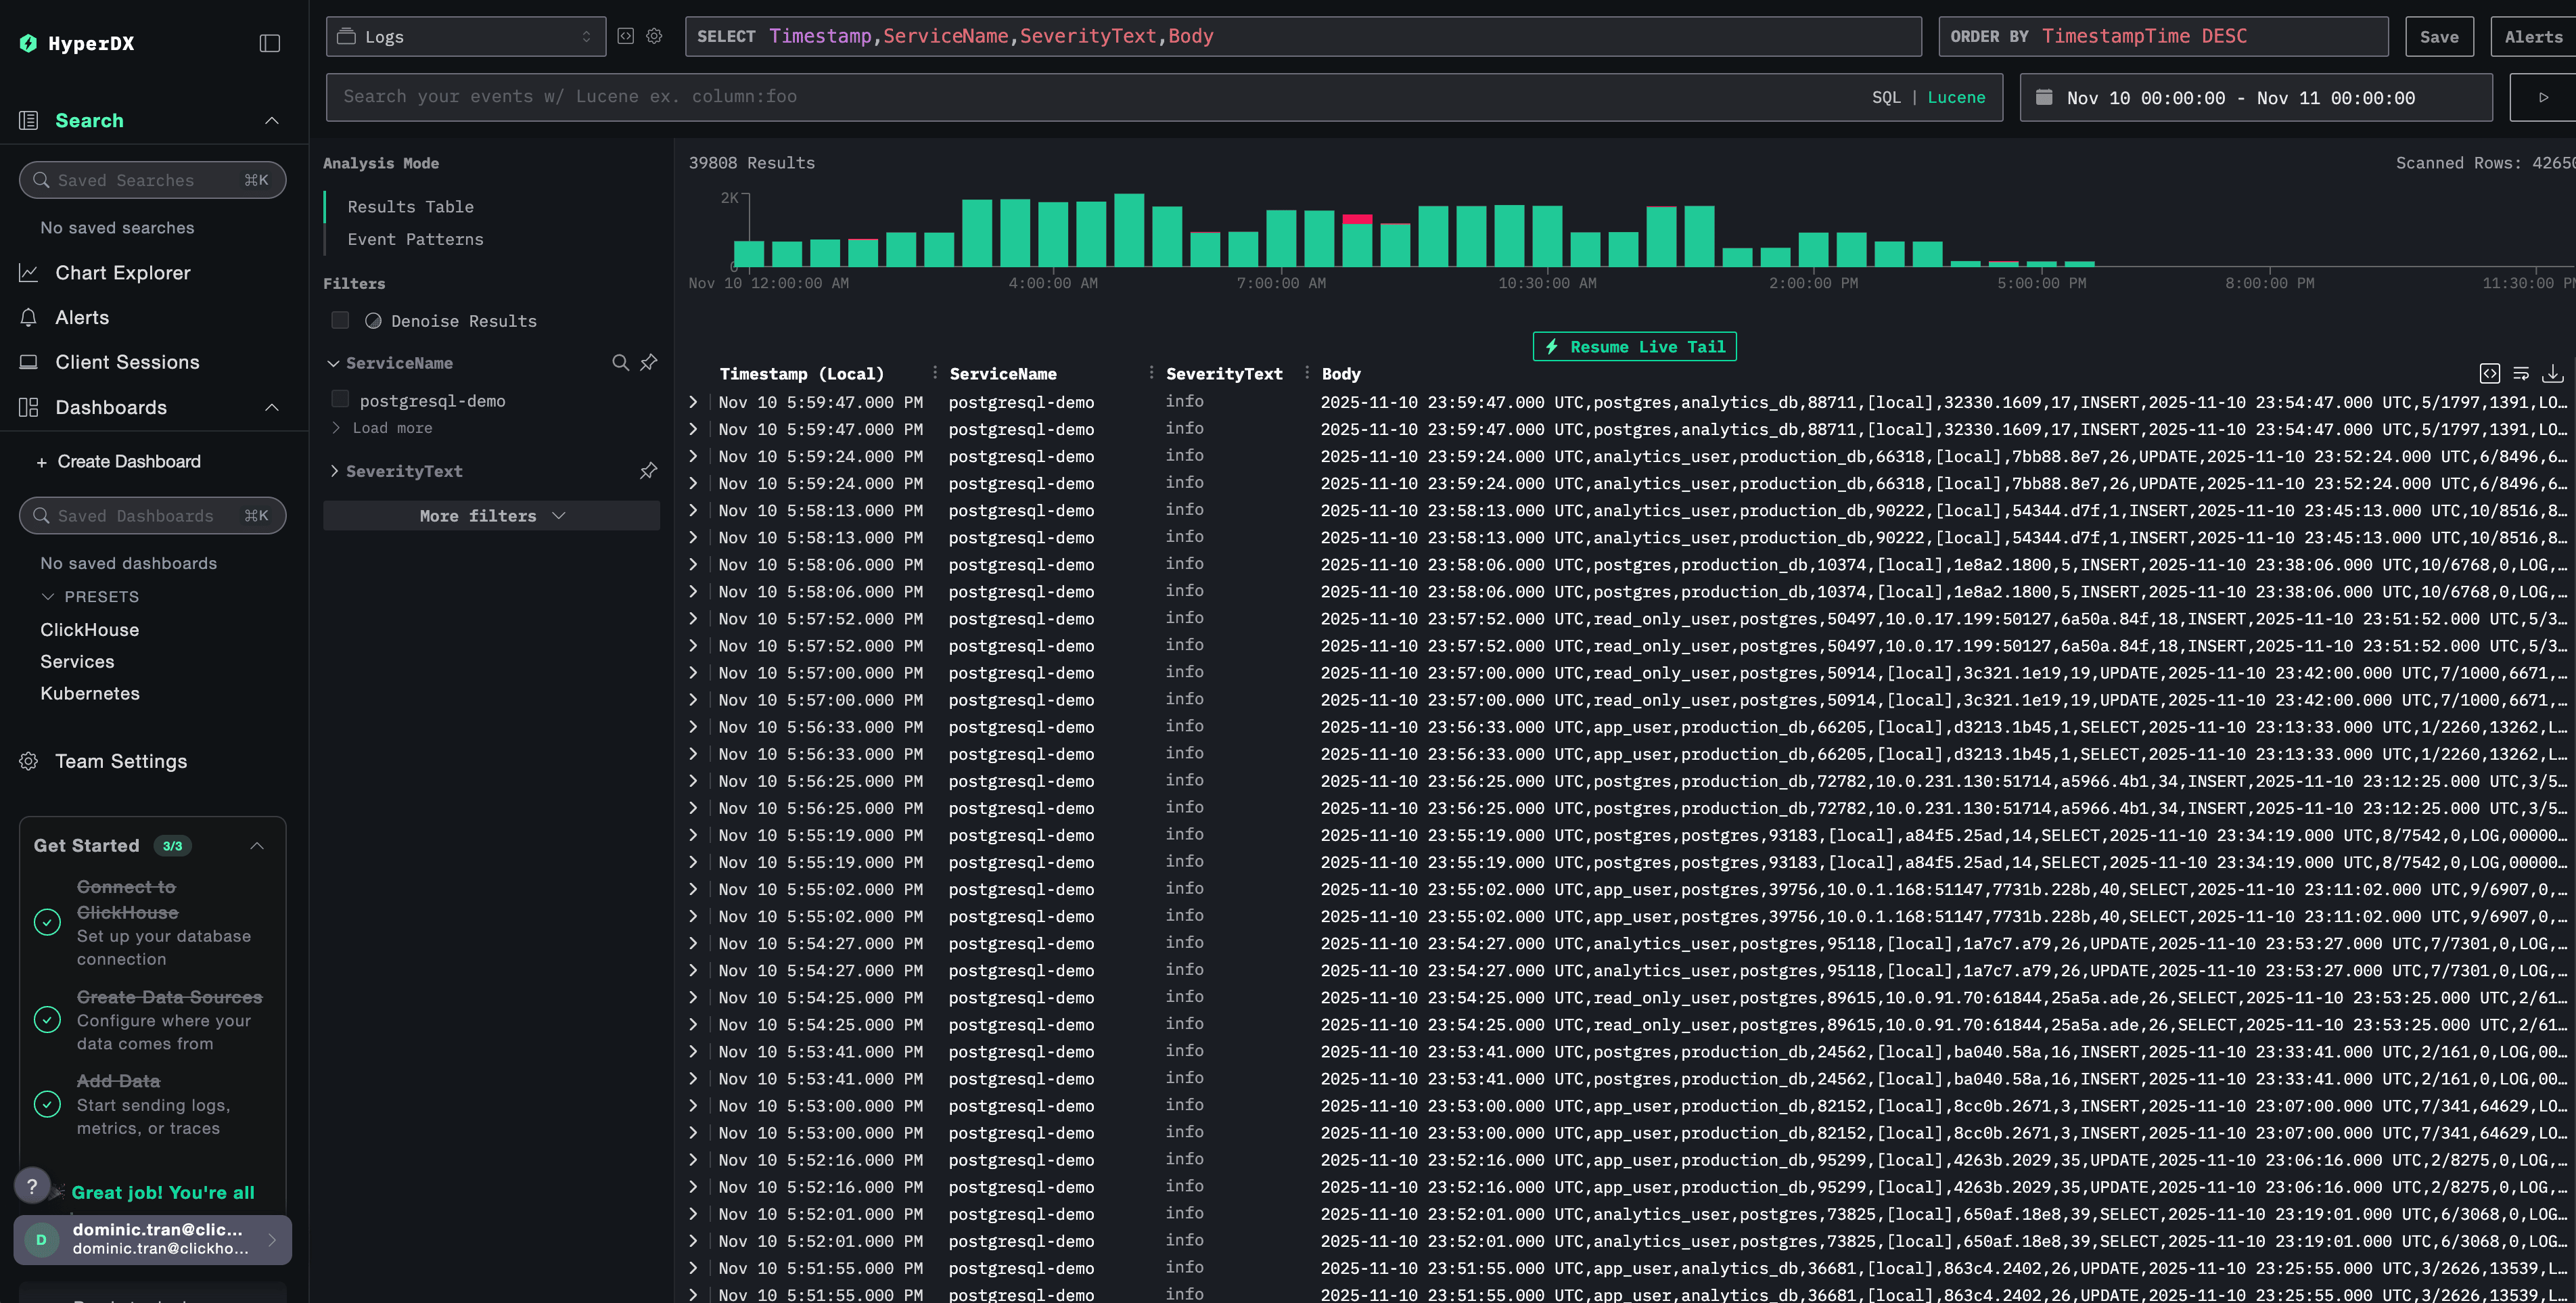Expand More filters
Viewport: 2576px width, 1303px height.
click(x=491, y=516)
